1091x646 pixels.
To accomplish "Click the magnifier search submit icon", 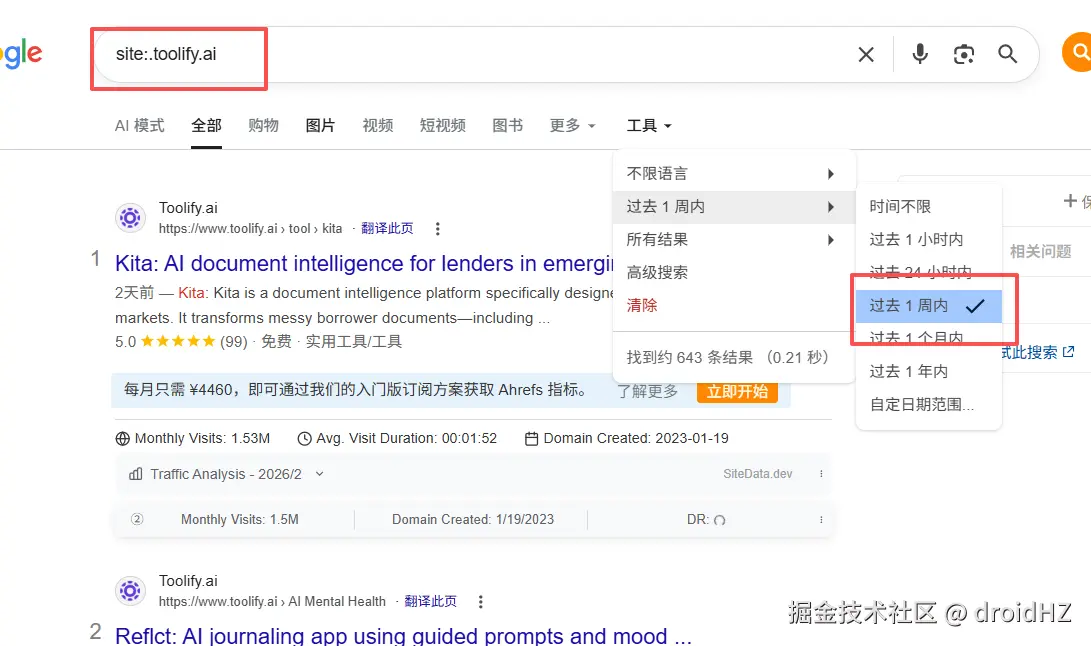I will tap(1008, 54).
